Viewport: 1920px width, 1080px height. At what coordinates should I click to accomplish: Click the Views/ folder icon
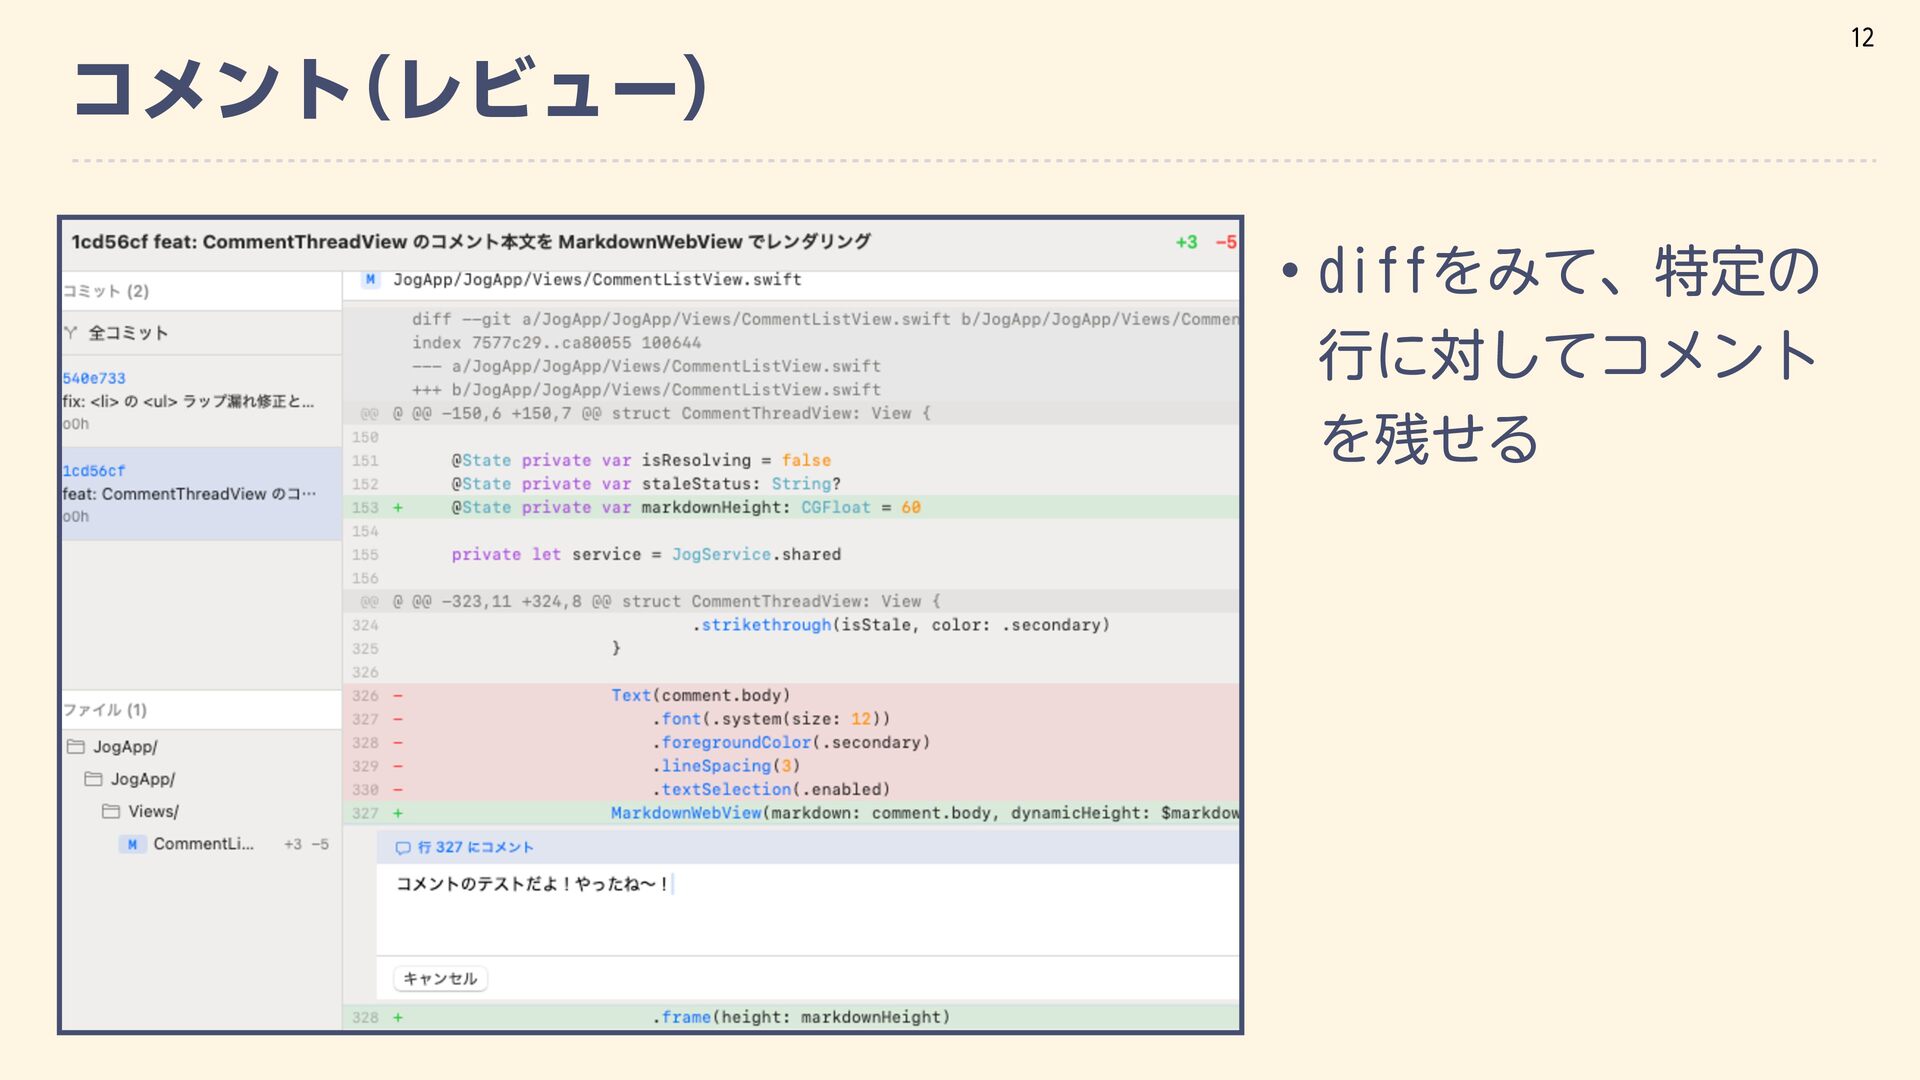pyautogui.click(x=111, y=811)
